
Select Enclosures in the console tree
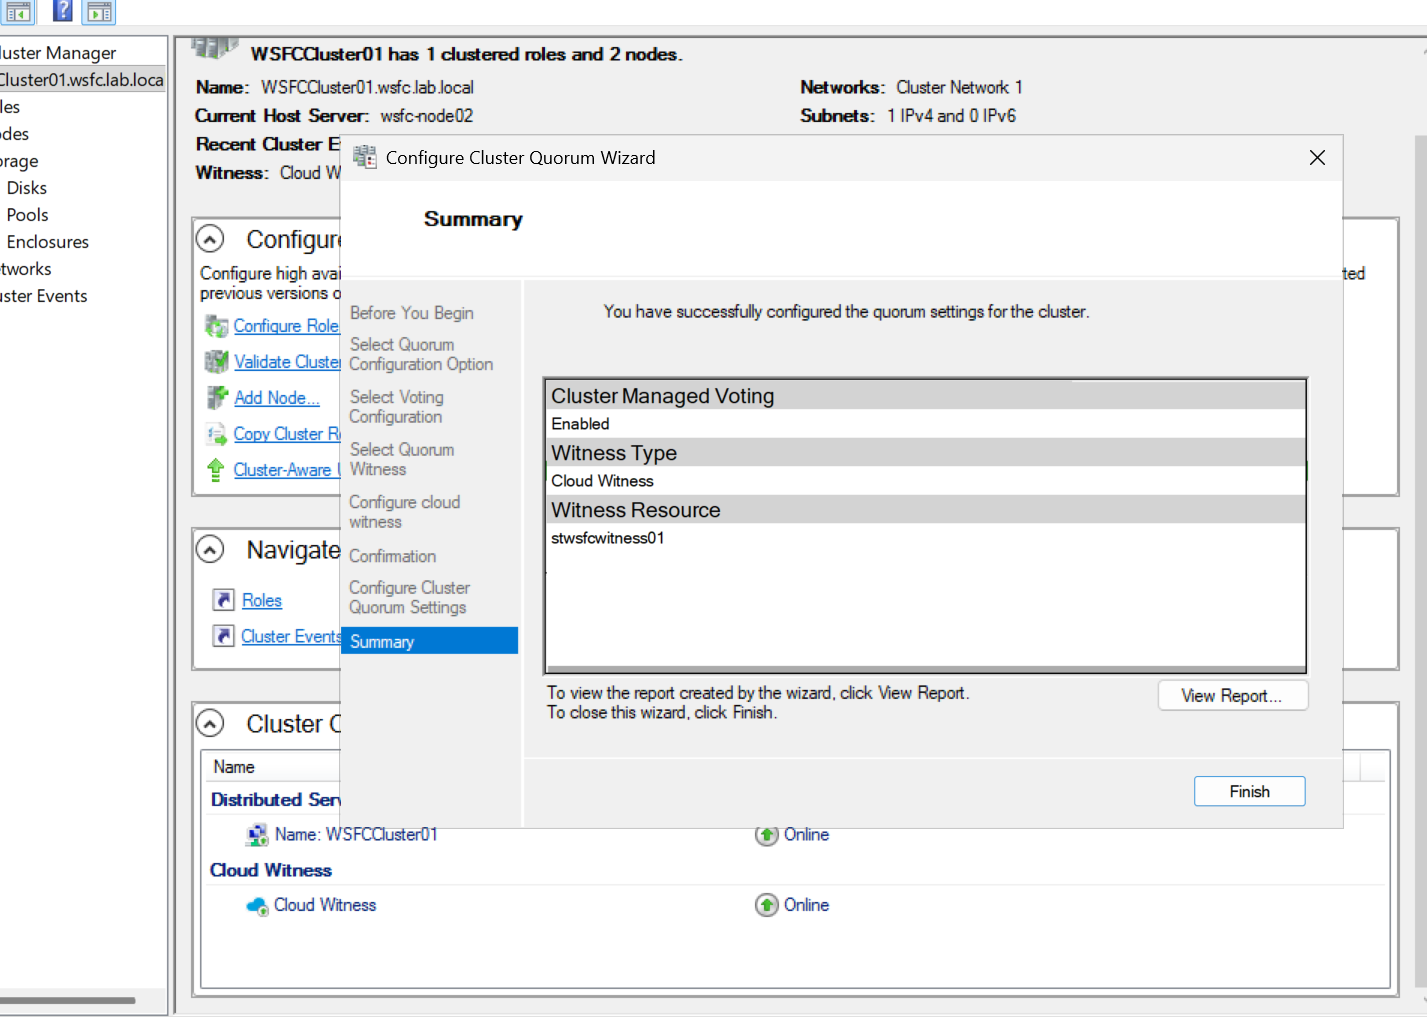click(47, 242)
